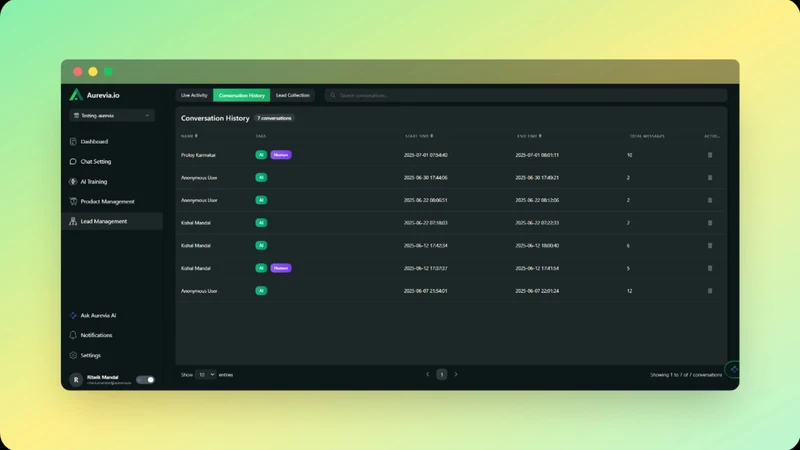Click Showing 1 to 7 of 7 conversations text
800x450 pixels.
(x=686, y=374)
